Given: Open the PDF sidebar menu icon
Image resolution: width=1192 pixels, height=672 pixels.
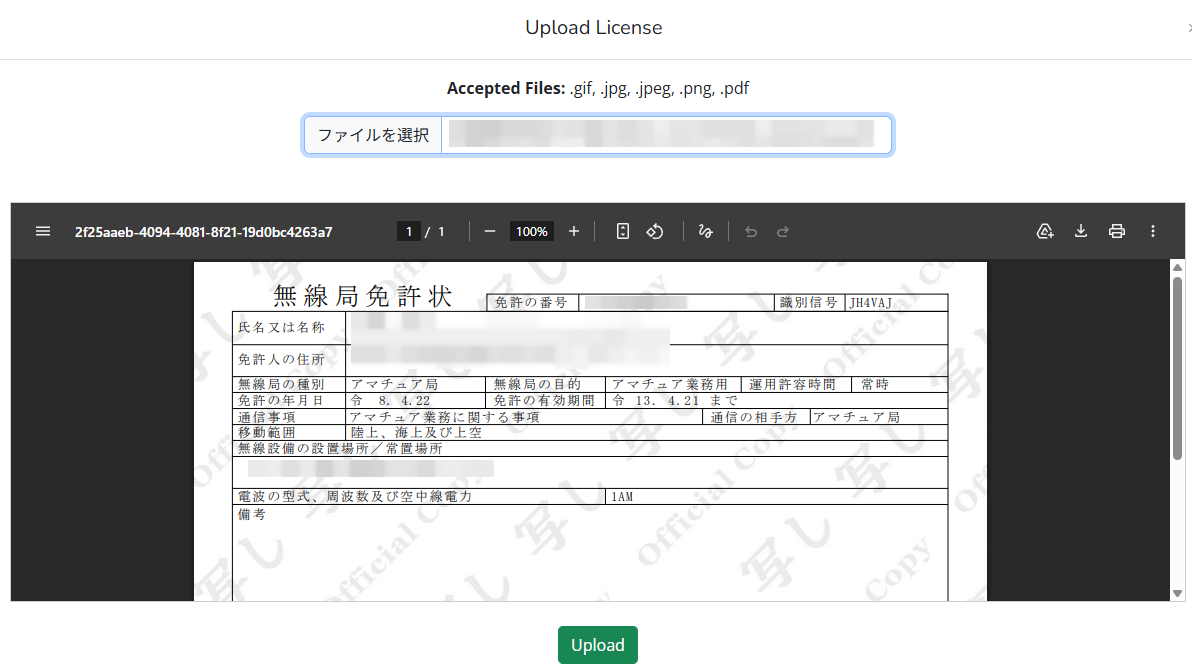Looking at the screenshot, I should point(43,231).
